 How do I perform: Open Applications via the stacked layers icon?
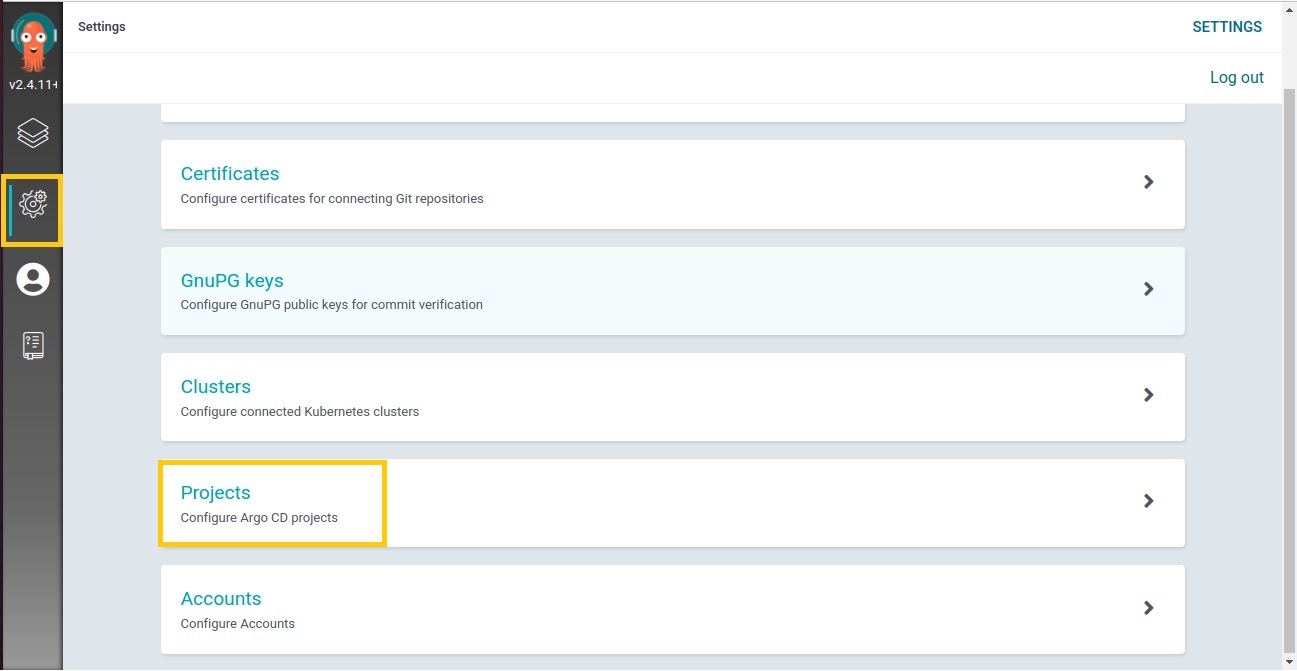coord(33,133)
